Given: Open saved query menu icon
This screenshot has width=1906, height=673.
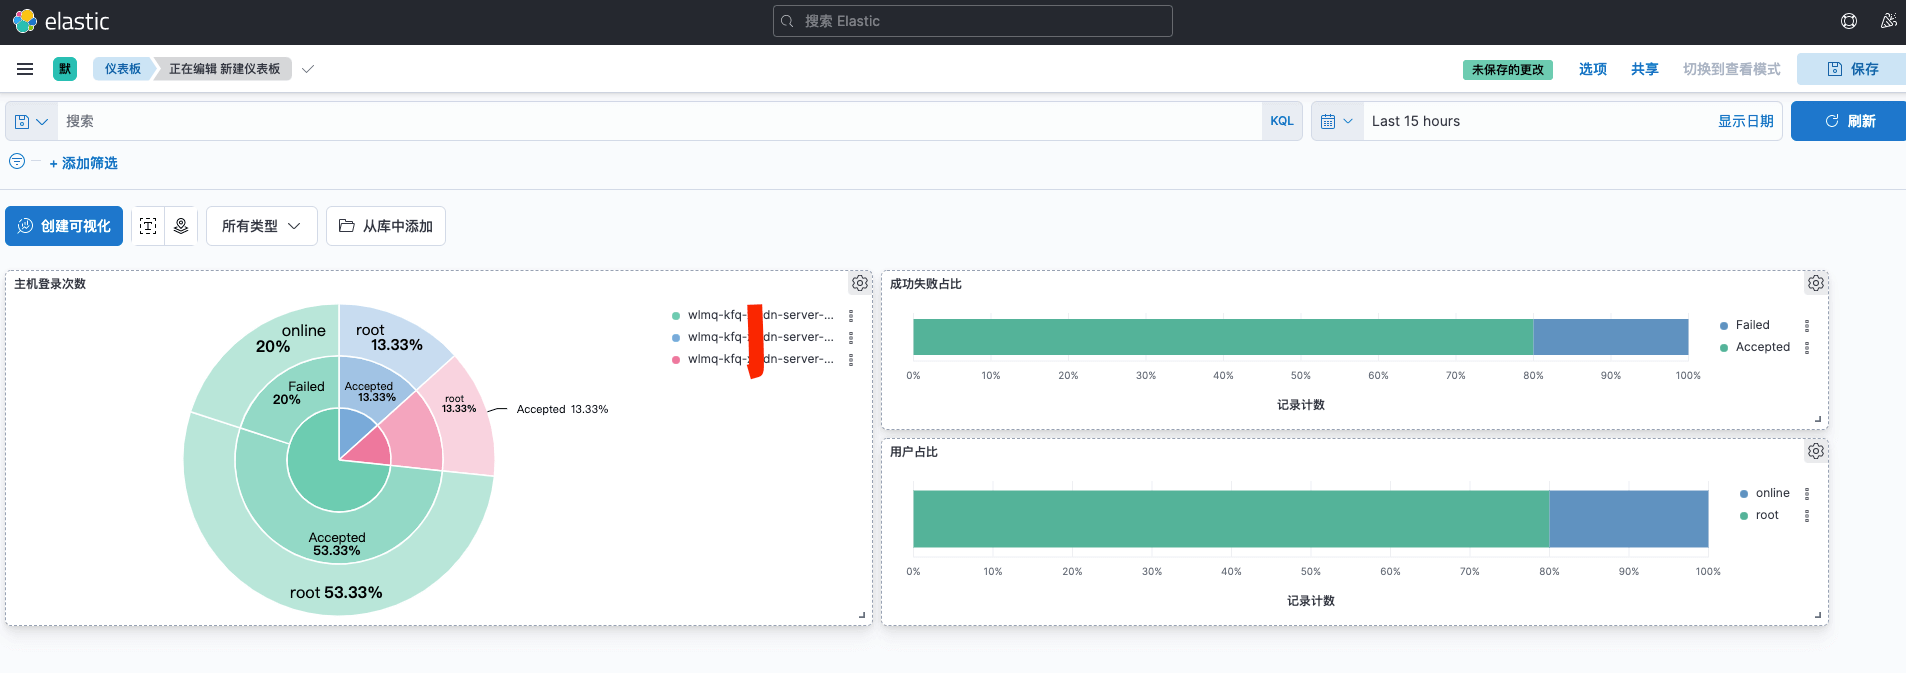Looking at the screenshot, I should pyautogui.click(x=31, y=121).
